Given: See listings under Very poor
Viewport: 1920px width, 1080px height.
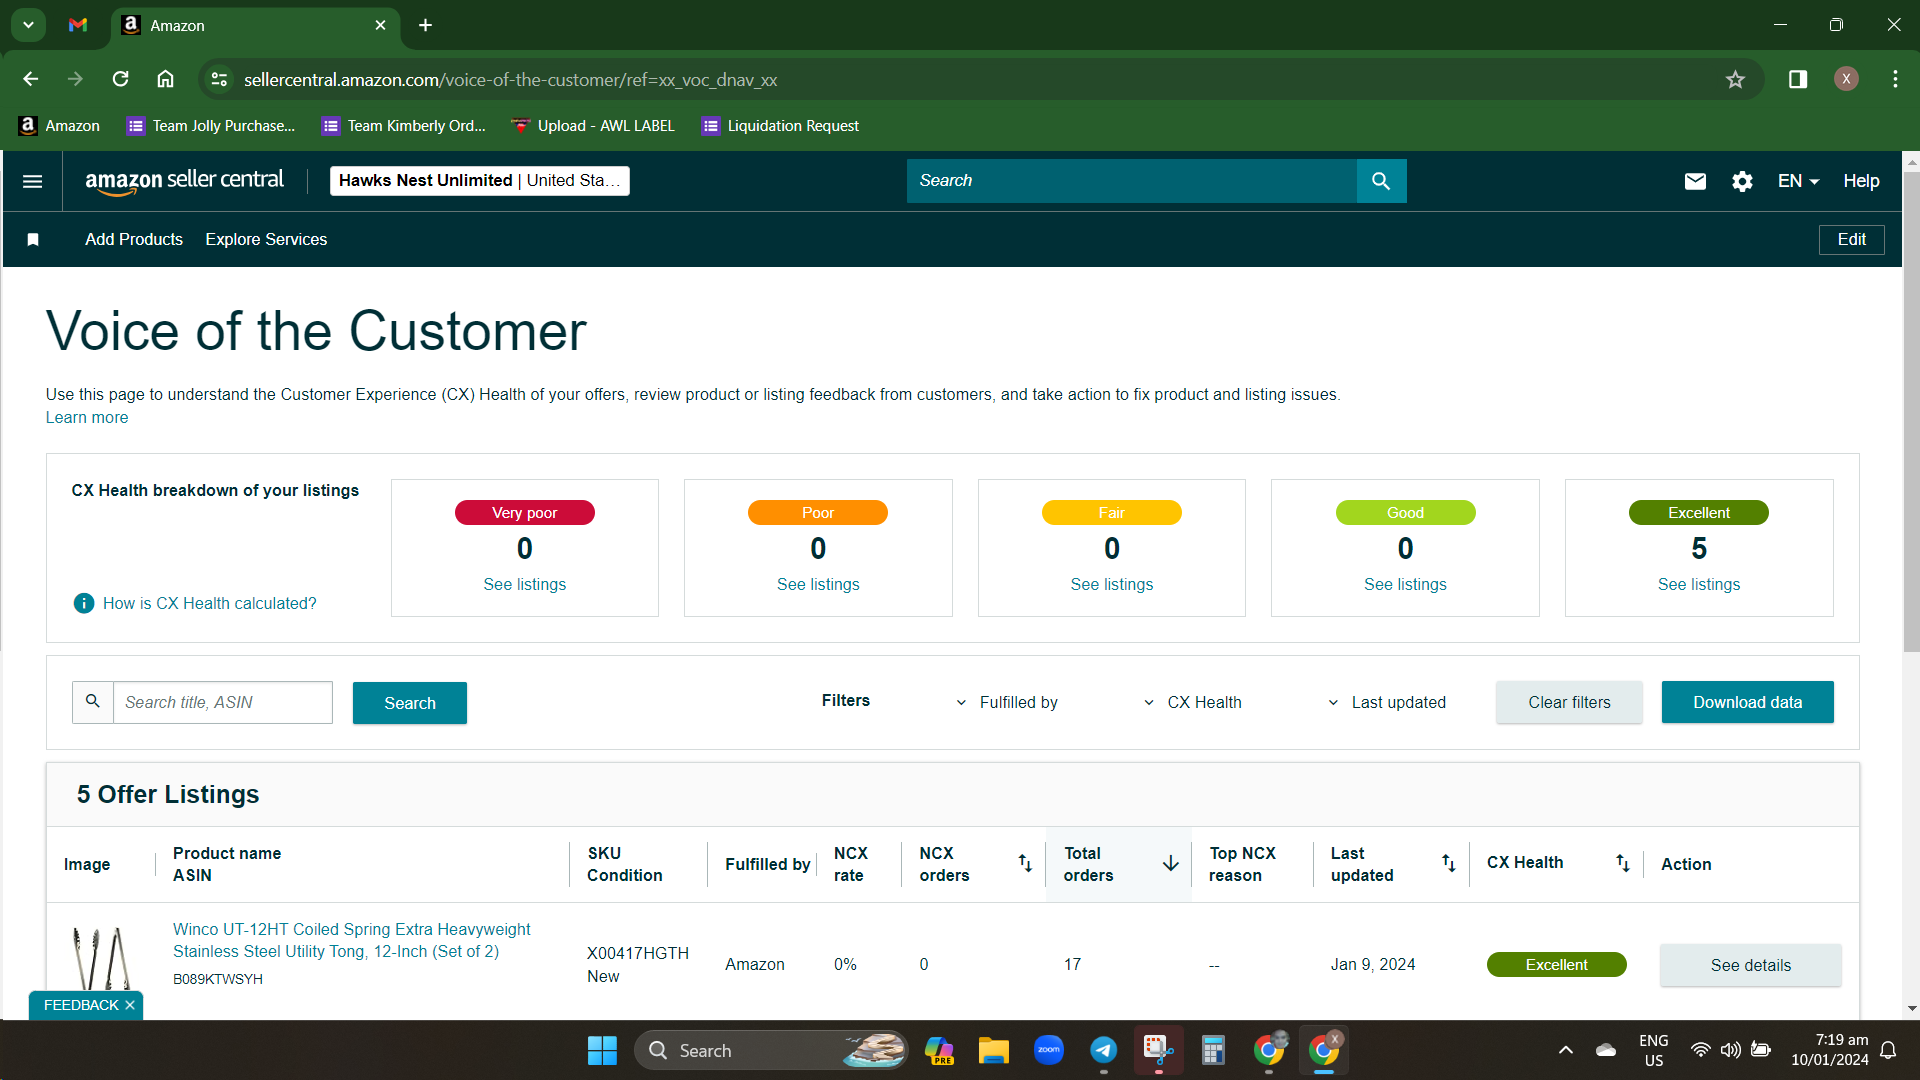Looking at the screenshot, I should [524, 584].
